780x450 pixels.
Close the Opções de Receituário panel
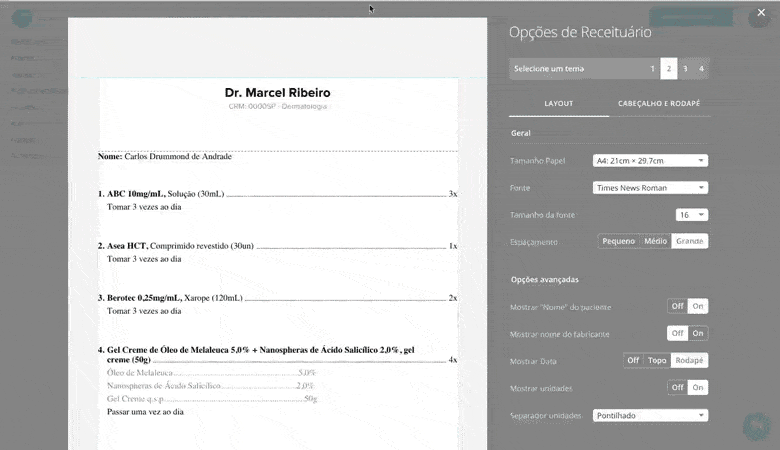pyautogui.click(x=761, y=13)
